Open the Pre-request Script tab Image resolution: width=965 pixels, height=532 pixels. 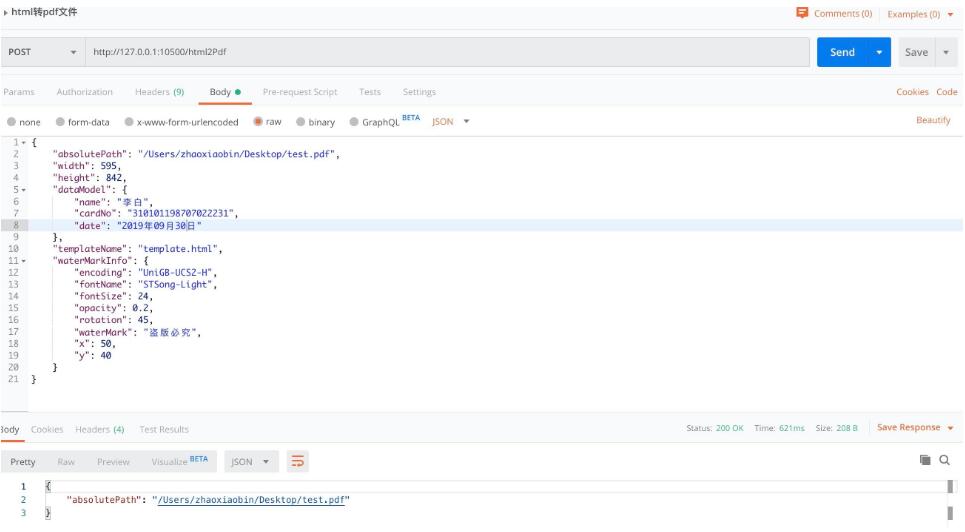[x=300, y=92]
